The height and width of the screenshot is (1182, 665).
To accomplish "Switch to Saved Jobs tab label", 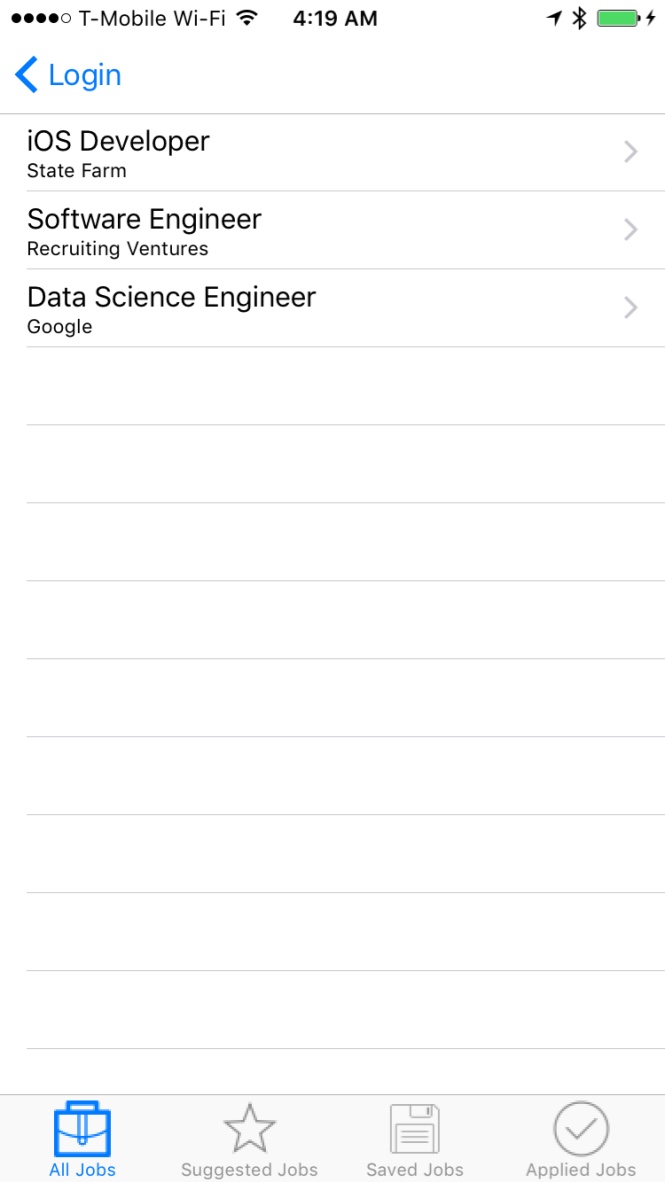I will tap(415, 1169).
